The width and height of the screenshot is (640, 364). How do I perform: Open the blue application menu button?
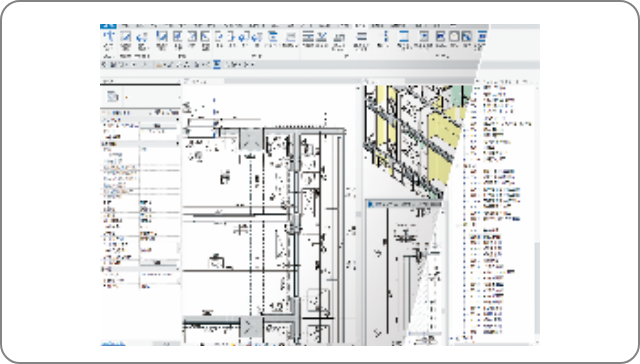[x=108, y=26]
